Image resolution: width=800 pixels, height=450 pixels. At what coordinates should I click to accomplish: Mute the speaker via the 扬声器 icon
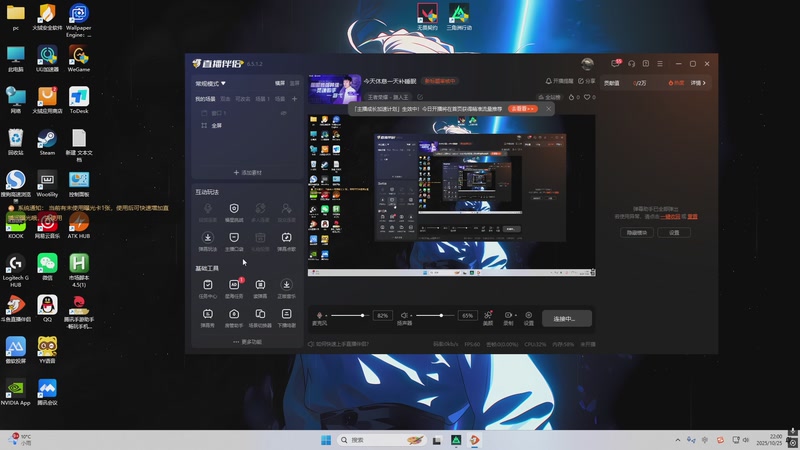coord(404,315)
